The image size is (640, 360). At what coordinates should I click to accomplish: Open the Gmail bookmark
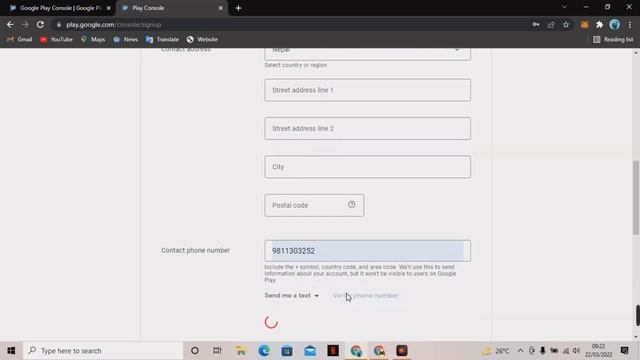pyautogui.click(x=20, y=40)
